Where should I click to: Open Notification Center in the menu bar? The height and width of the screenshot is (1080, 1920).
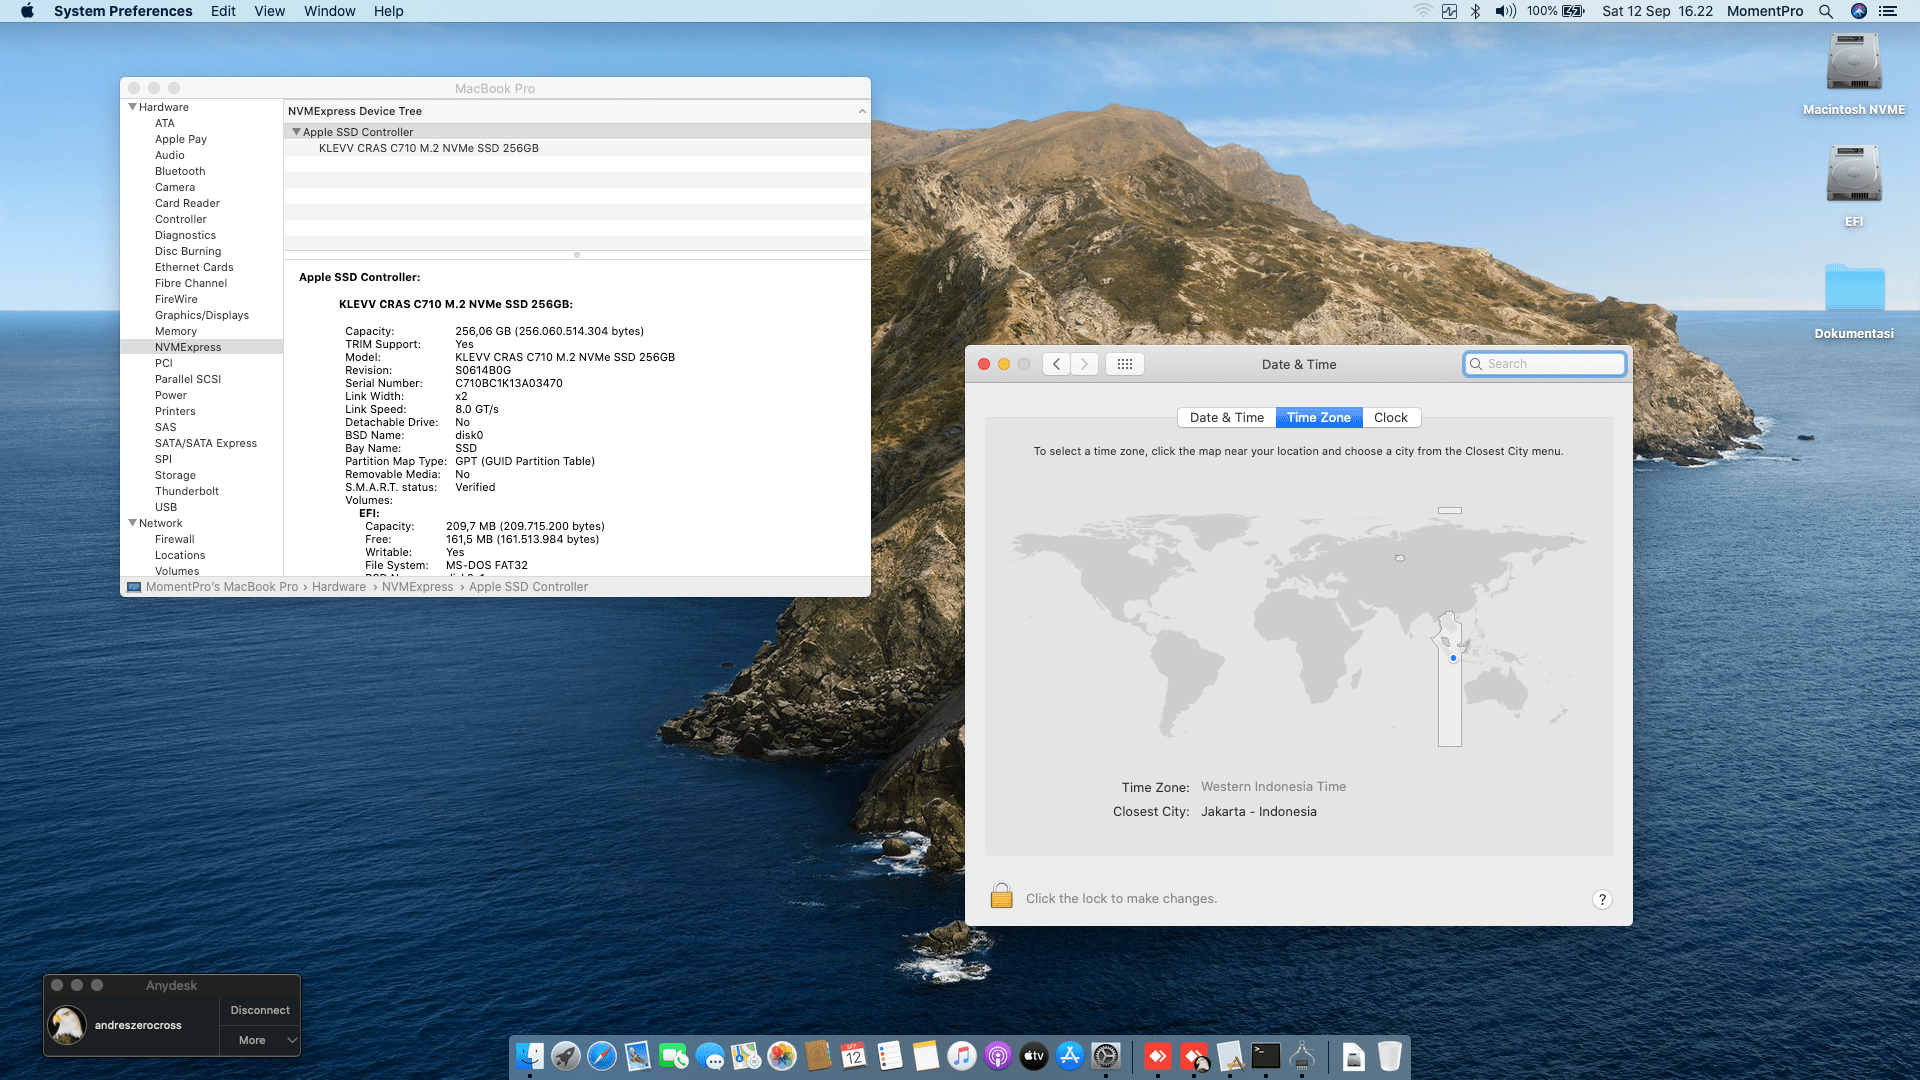1888,11
